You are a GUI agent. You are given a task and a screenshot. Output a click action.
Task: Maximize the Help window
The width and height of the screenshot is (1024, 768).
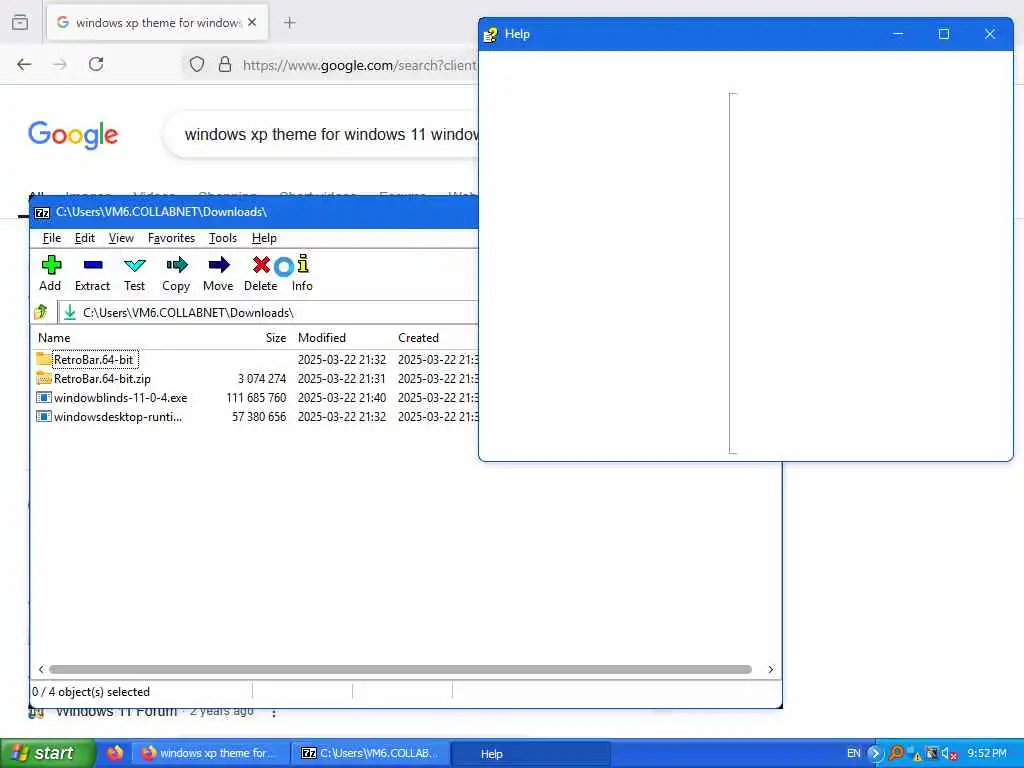tap(944, 34)
